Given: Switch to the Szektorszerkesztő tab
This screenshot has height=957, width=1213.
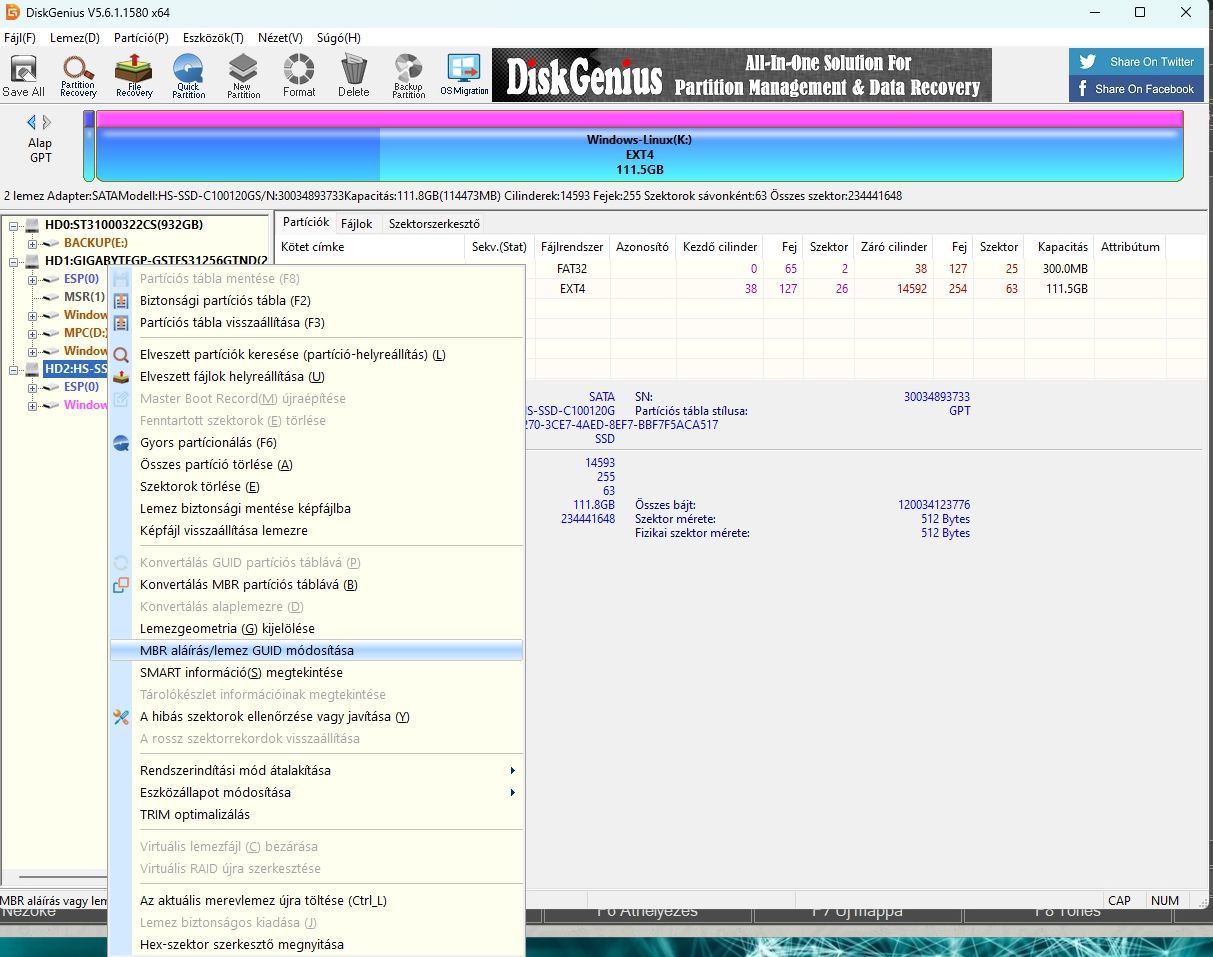Looking at the screenshot, I should click(434, 224).
